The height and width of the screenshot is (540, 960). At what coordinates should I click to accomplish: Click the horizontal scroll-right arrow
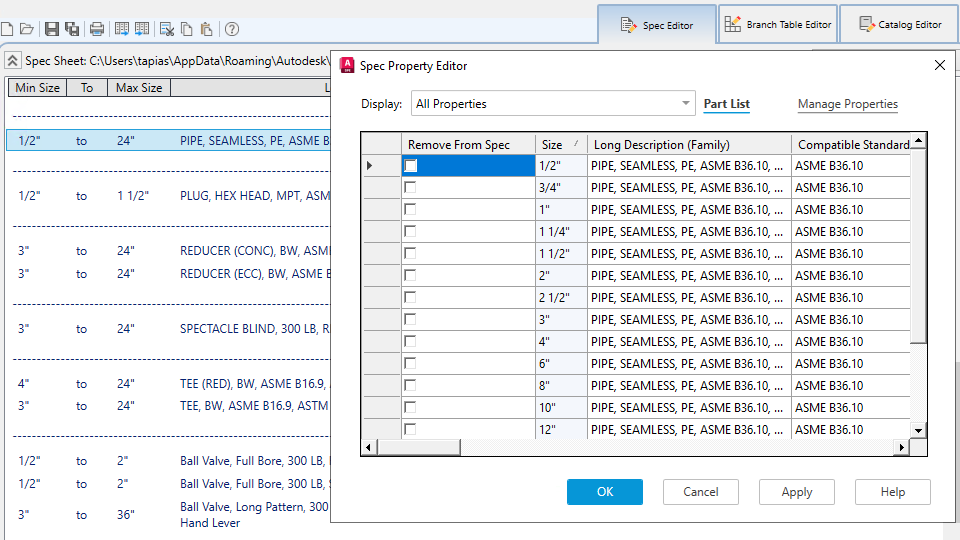coord(901,448)
